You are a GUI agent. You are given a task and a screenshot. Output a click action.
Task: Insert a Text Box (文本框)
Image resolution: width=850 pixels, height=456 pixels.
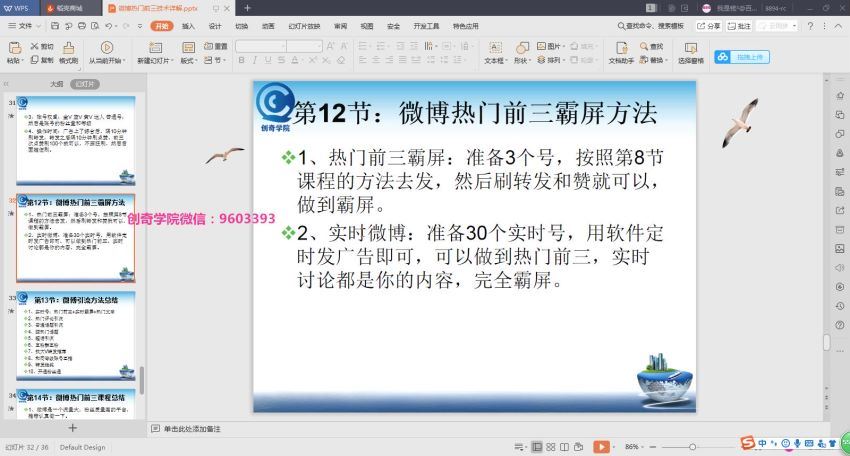495,53
